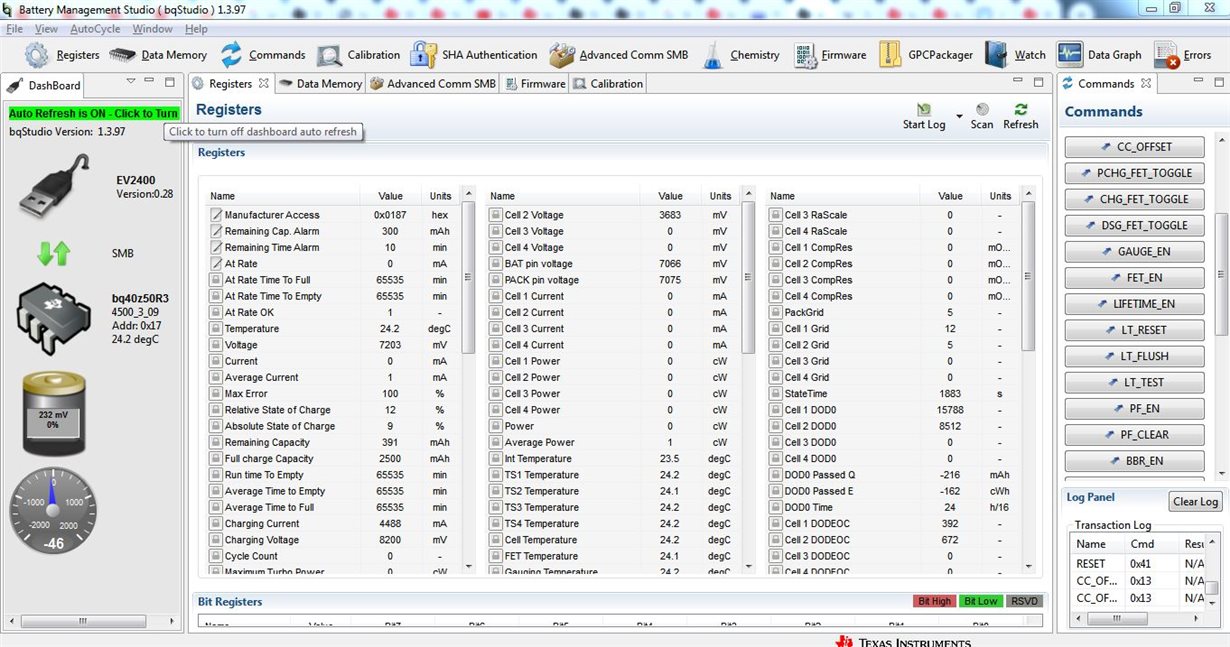Open the AutoCycle menu
The image size is (1230, 647).
[95, 29]
